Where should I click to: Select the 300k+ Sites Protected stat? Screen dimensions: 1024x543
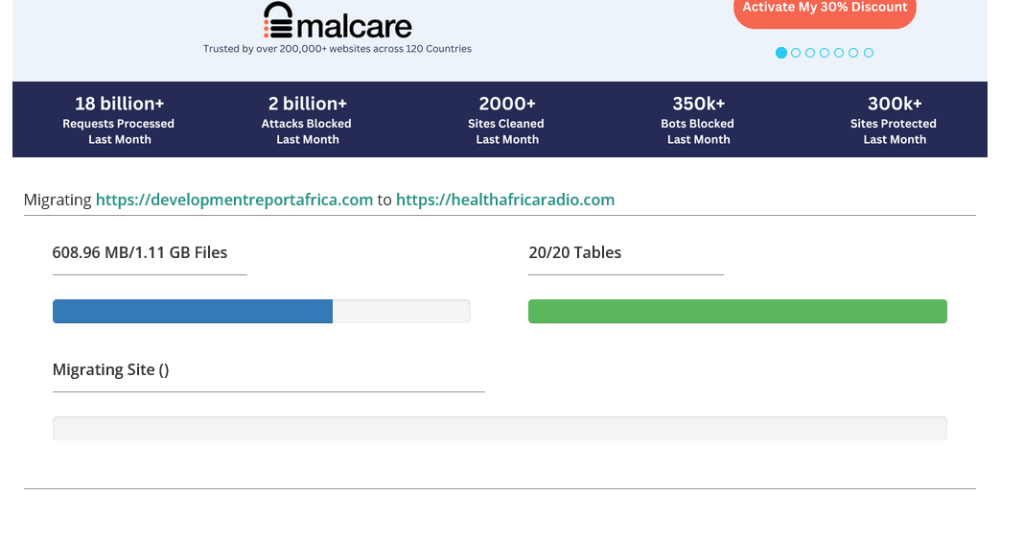tap(894, 120)
